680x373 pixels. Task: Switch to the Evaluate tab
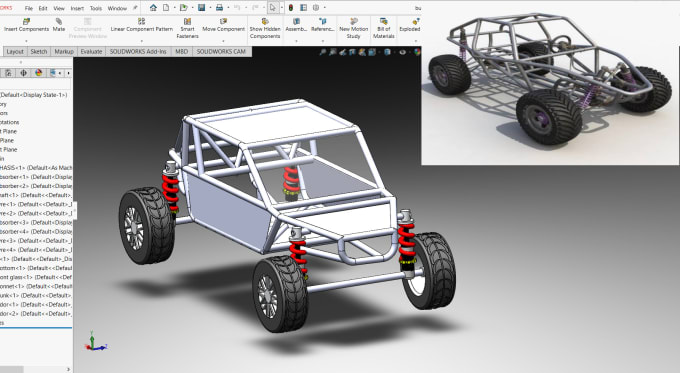tap(91, 51)
